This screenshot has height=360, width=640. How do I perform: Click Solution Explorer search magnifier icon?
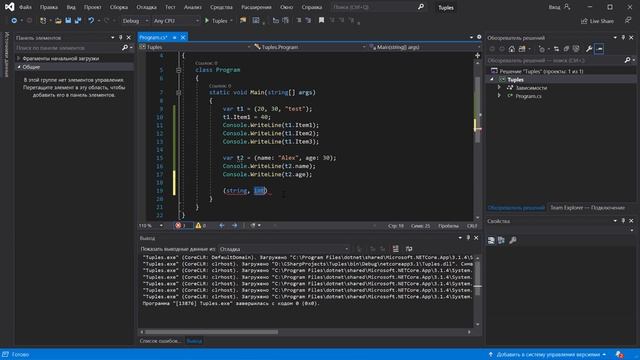[x=627, y=60]
